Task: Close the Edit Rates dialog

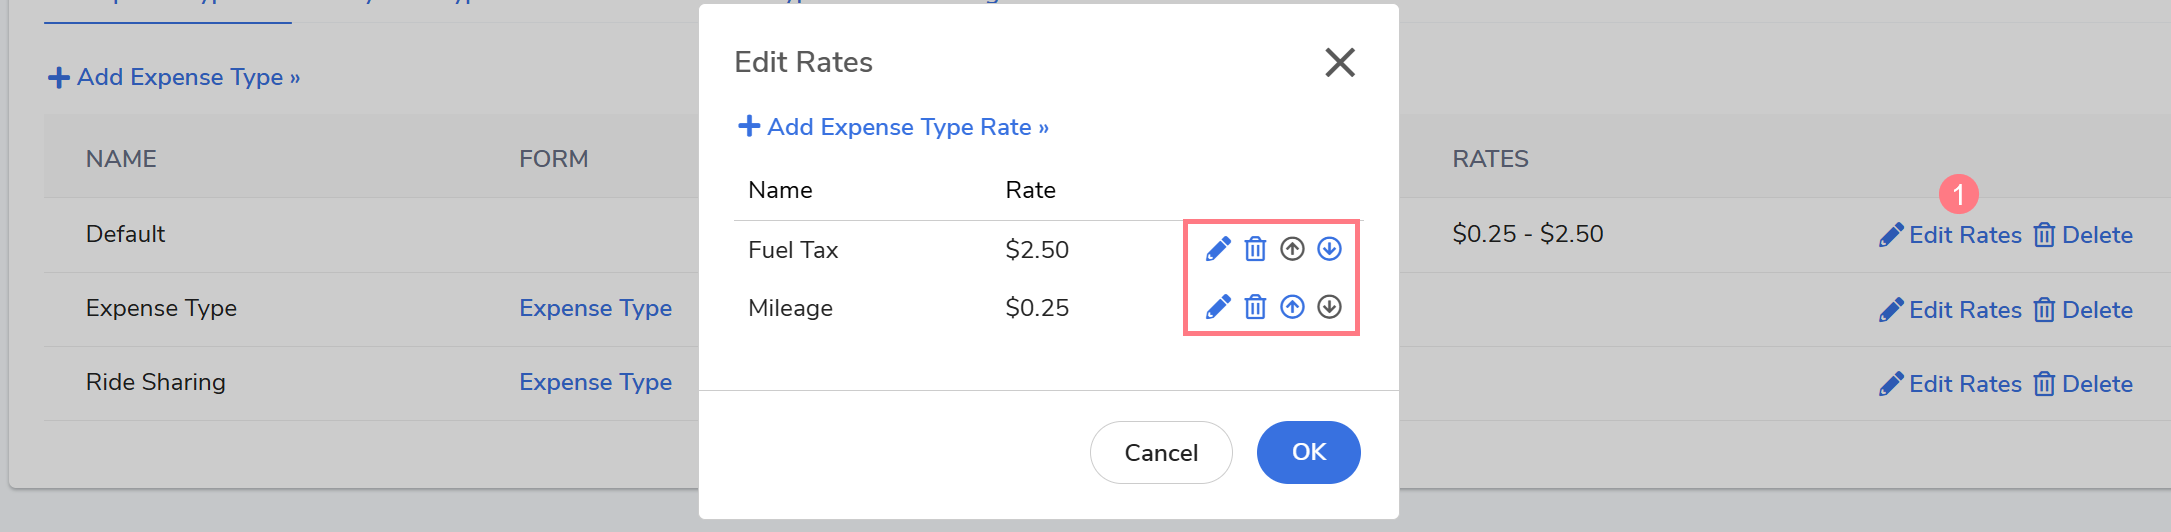Action: coord(1339,62)
